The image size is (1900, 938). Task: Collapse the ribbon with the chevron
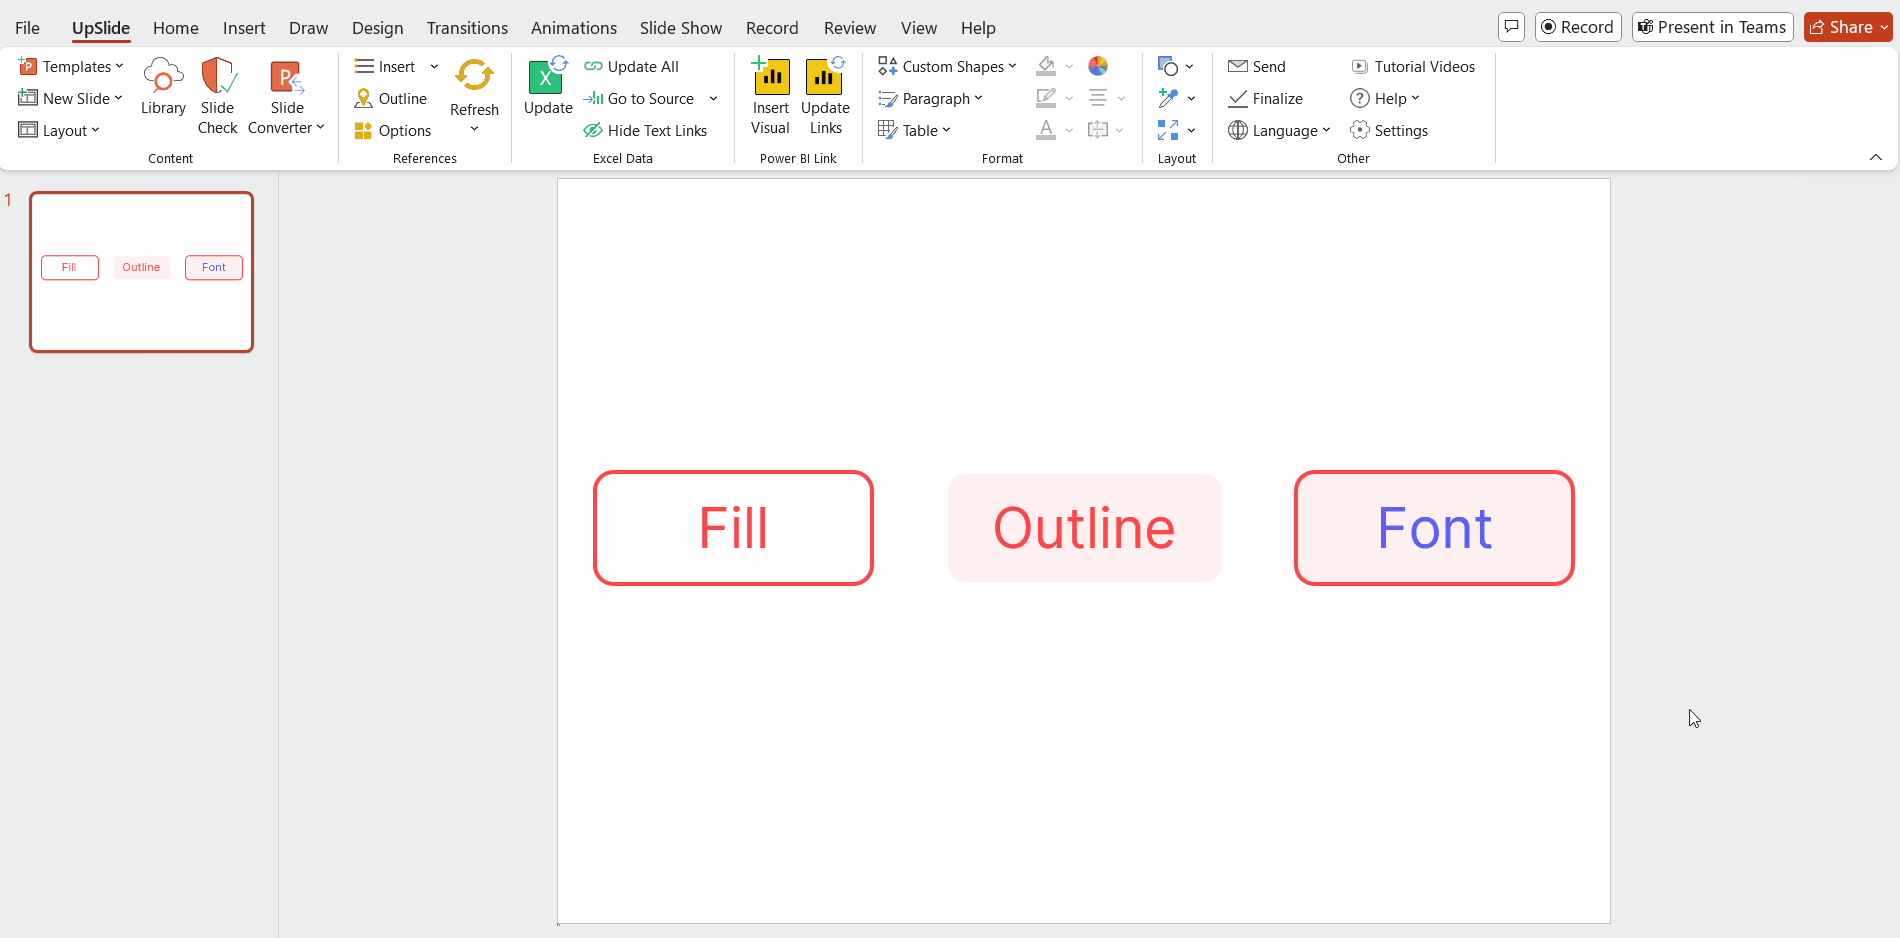pyautogui.click(x=1876, y=157)
